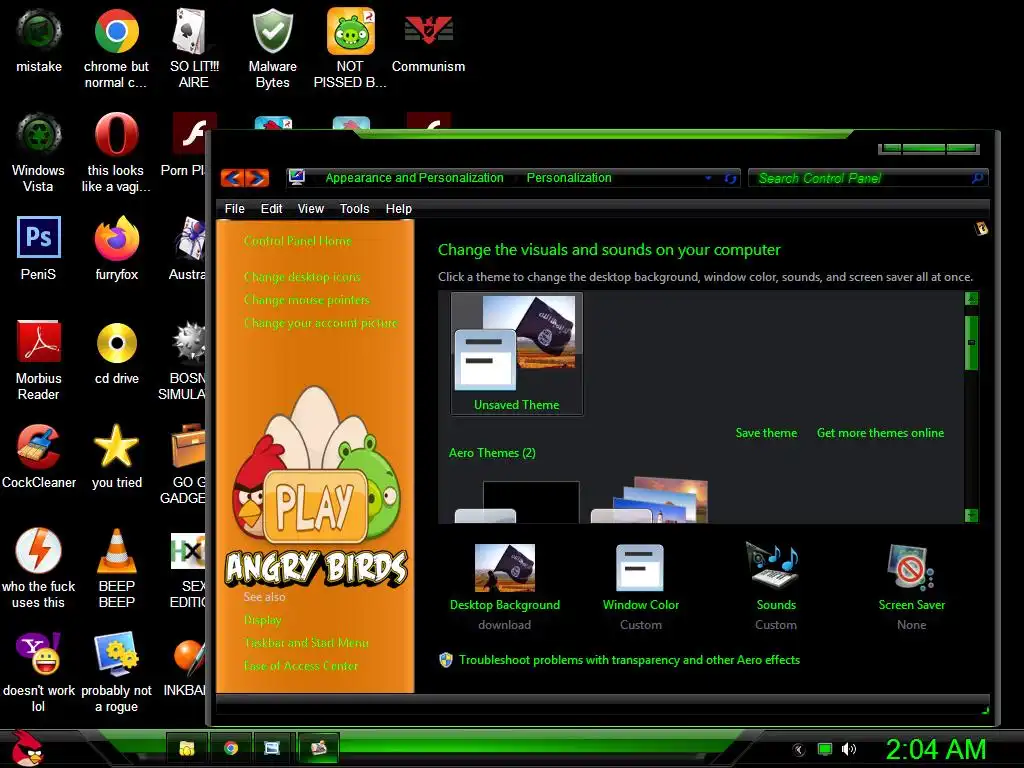This screenshot has width=1024, height=768.
Task: Open the View menu
Action: pos(311,209)
